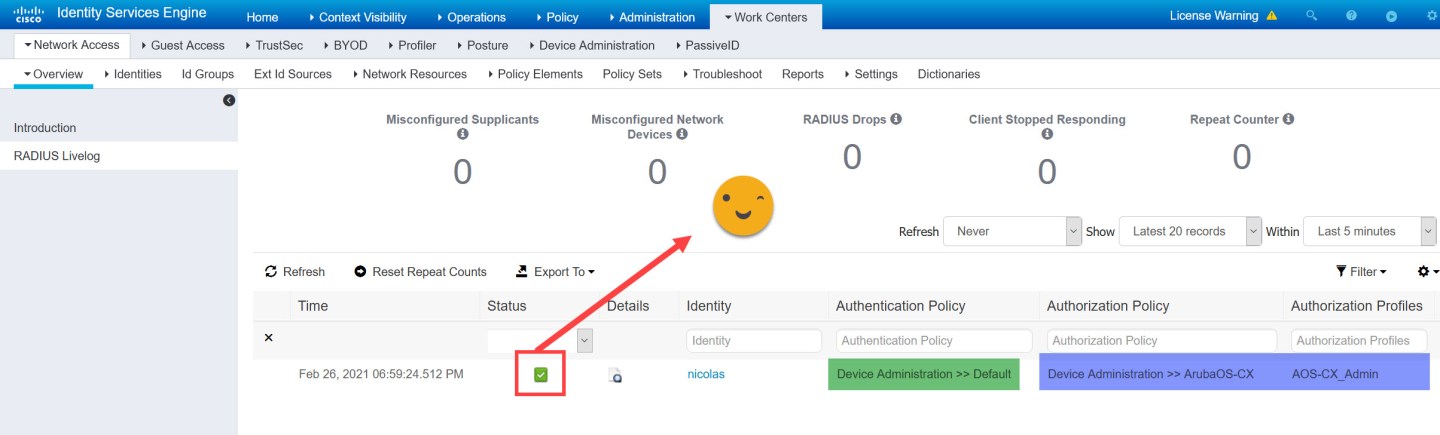Open the Administration menu
This screenshot has height=435, width=1440.
pos(650,17)
